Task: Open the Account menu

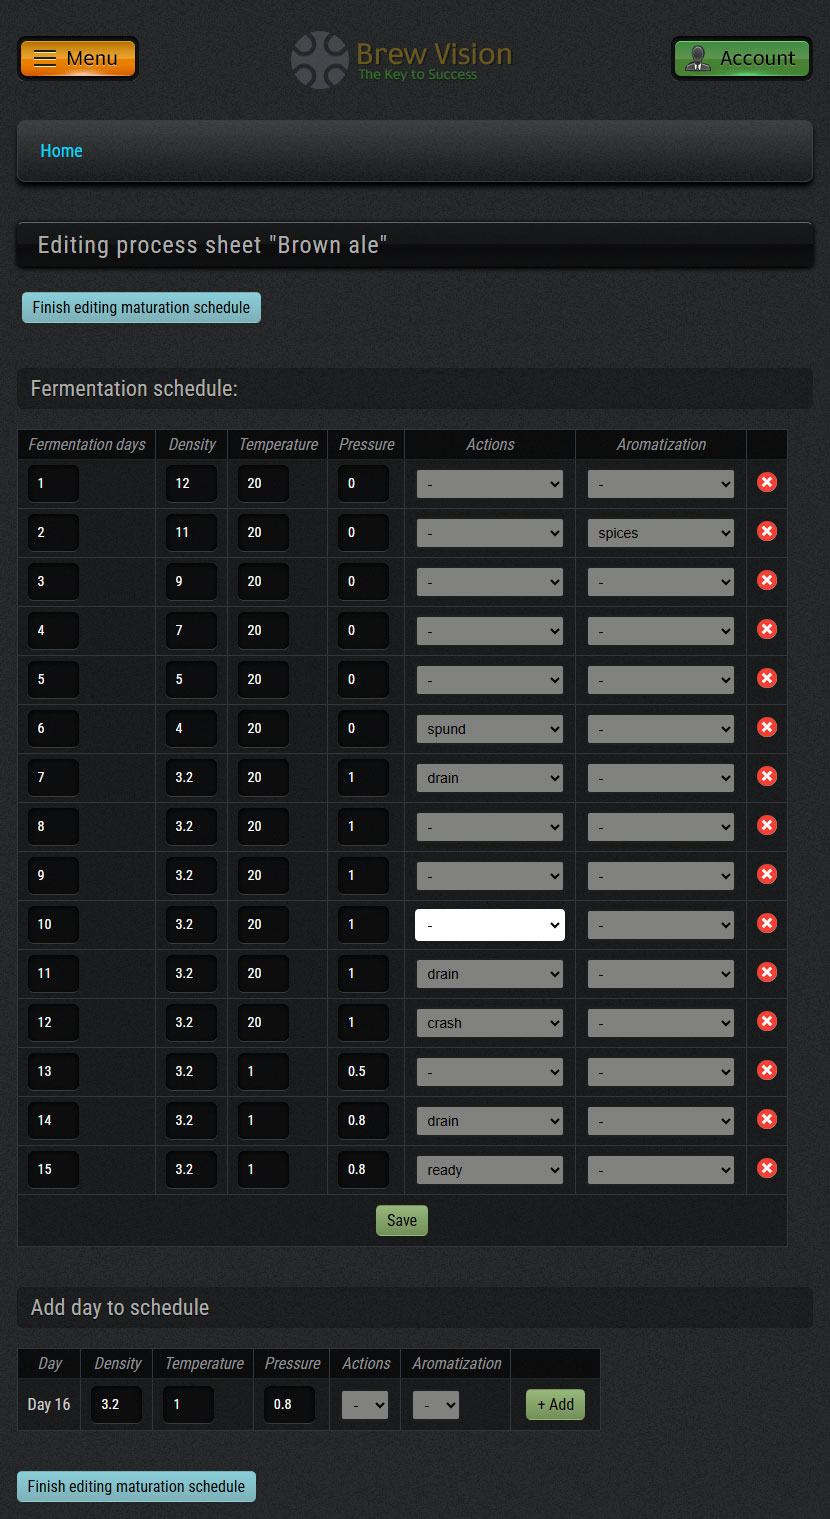Action: [x=741, y=58]
